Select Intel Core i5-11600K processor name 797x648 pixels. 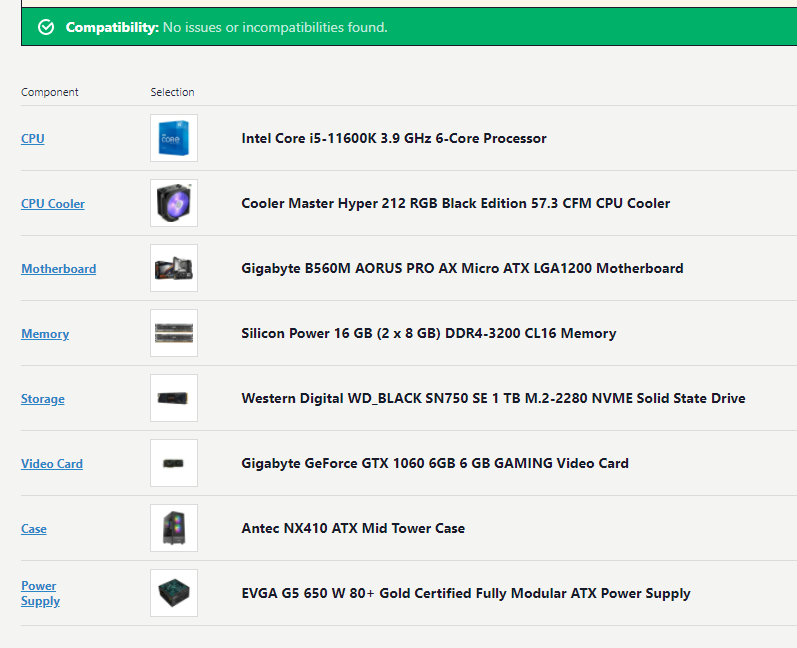coord(394,138)
